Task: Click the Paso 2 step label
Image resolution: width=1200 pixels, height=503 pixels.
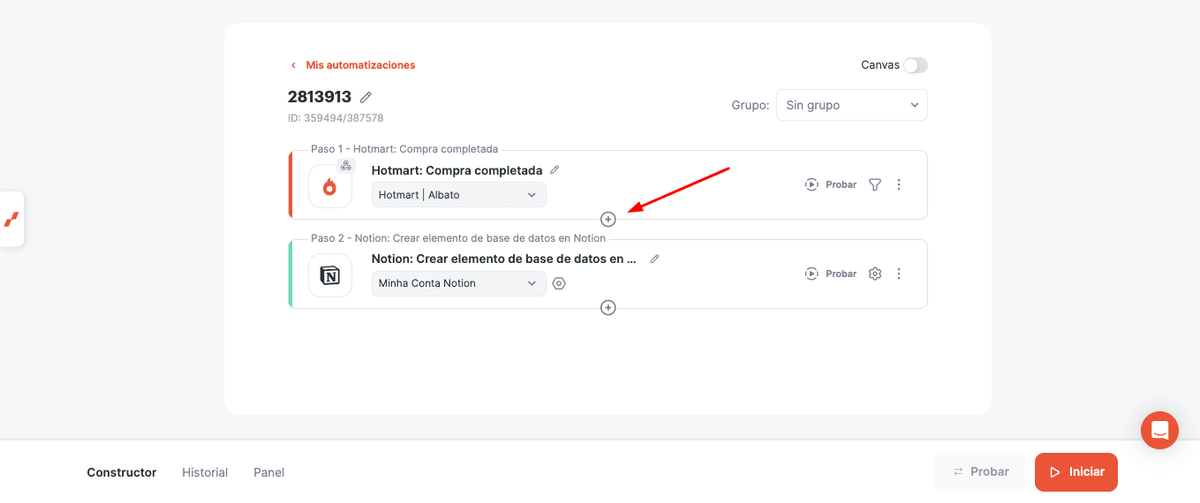Action: click(x=458, y=238)
